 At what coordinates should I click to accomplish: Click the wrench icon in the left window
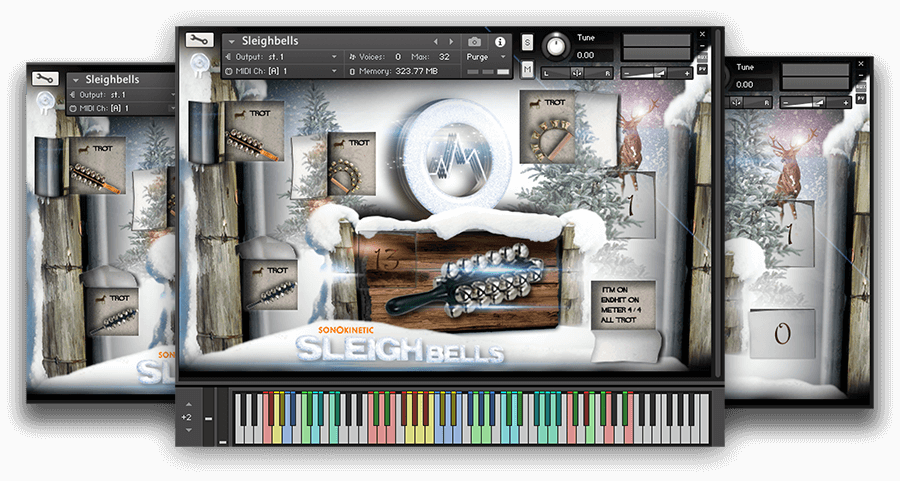45,78
